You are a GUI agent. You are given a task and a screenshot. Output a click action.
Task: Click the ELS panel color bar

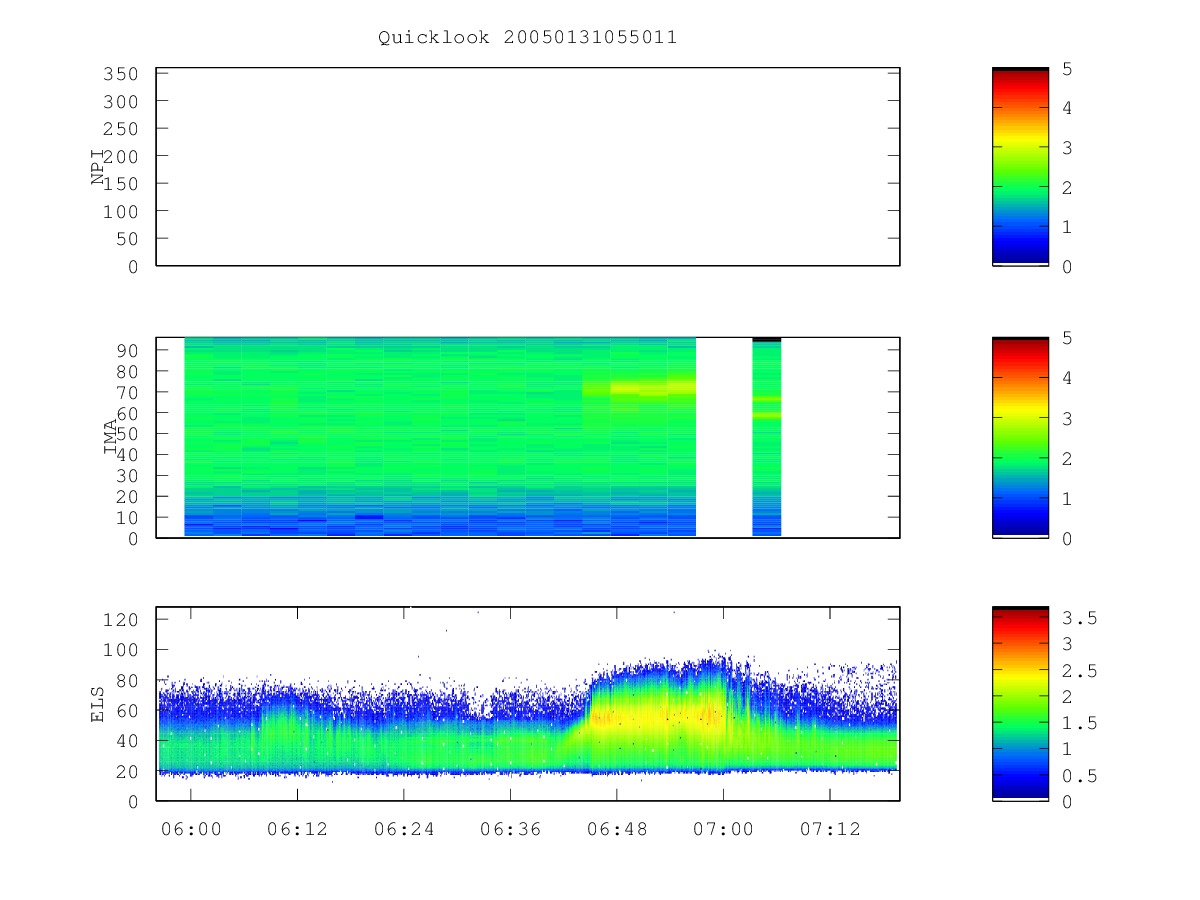point(1020,703)
